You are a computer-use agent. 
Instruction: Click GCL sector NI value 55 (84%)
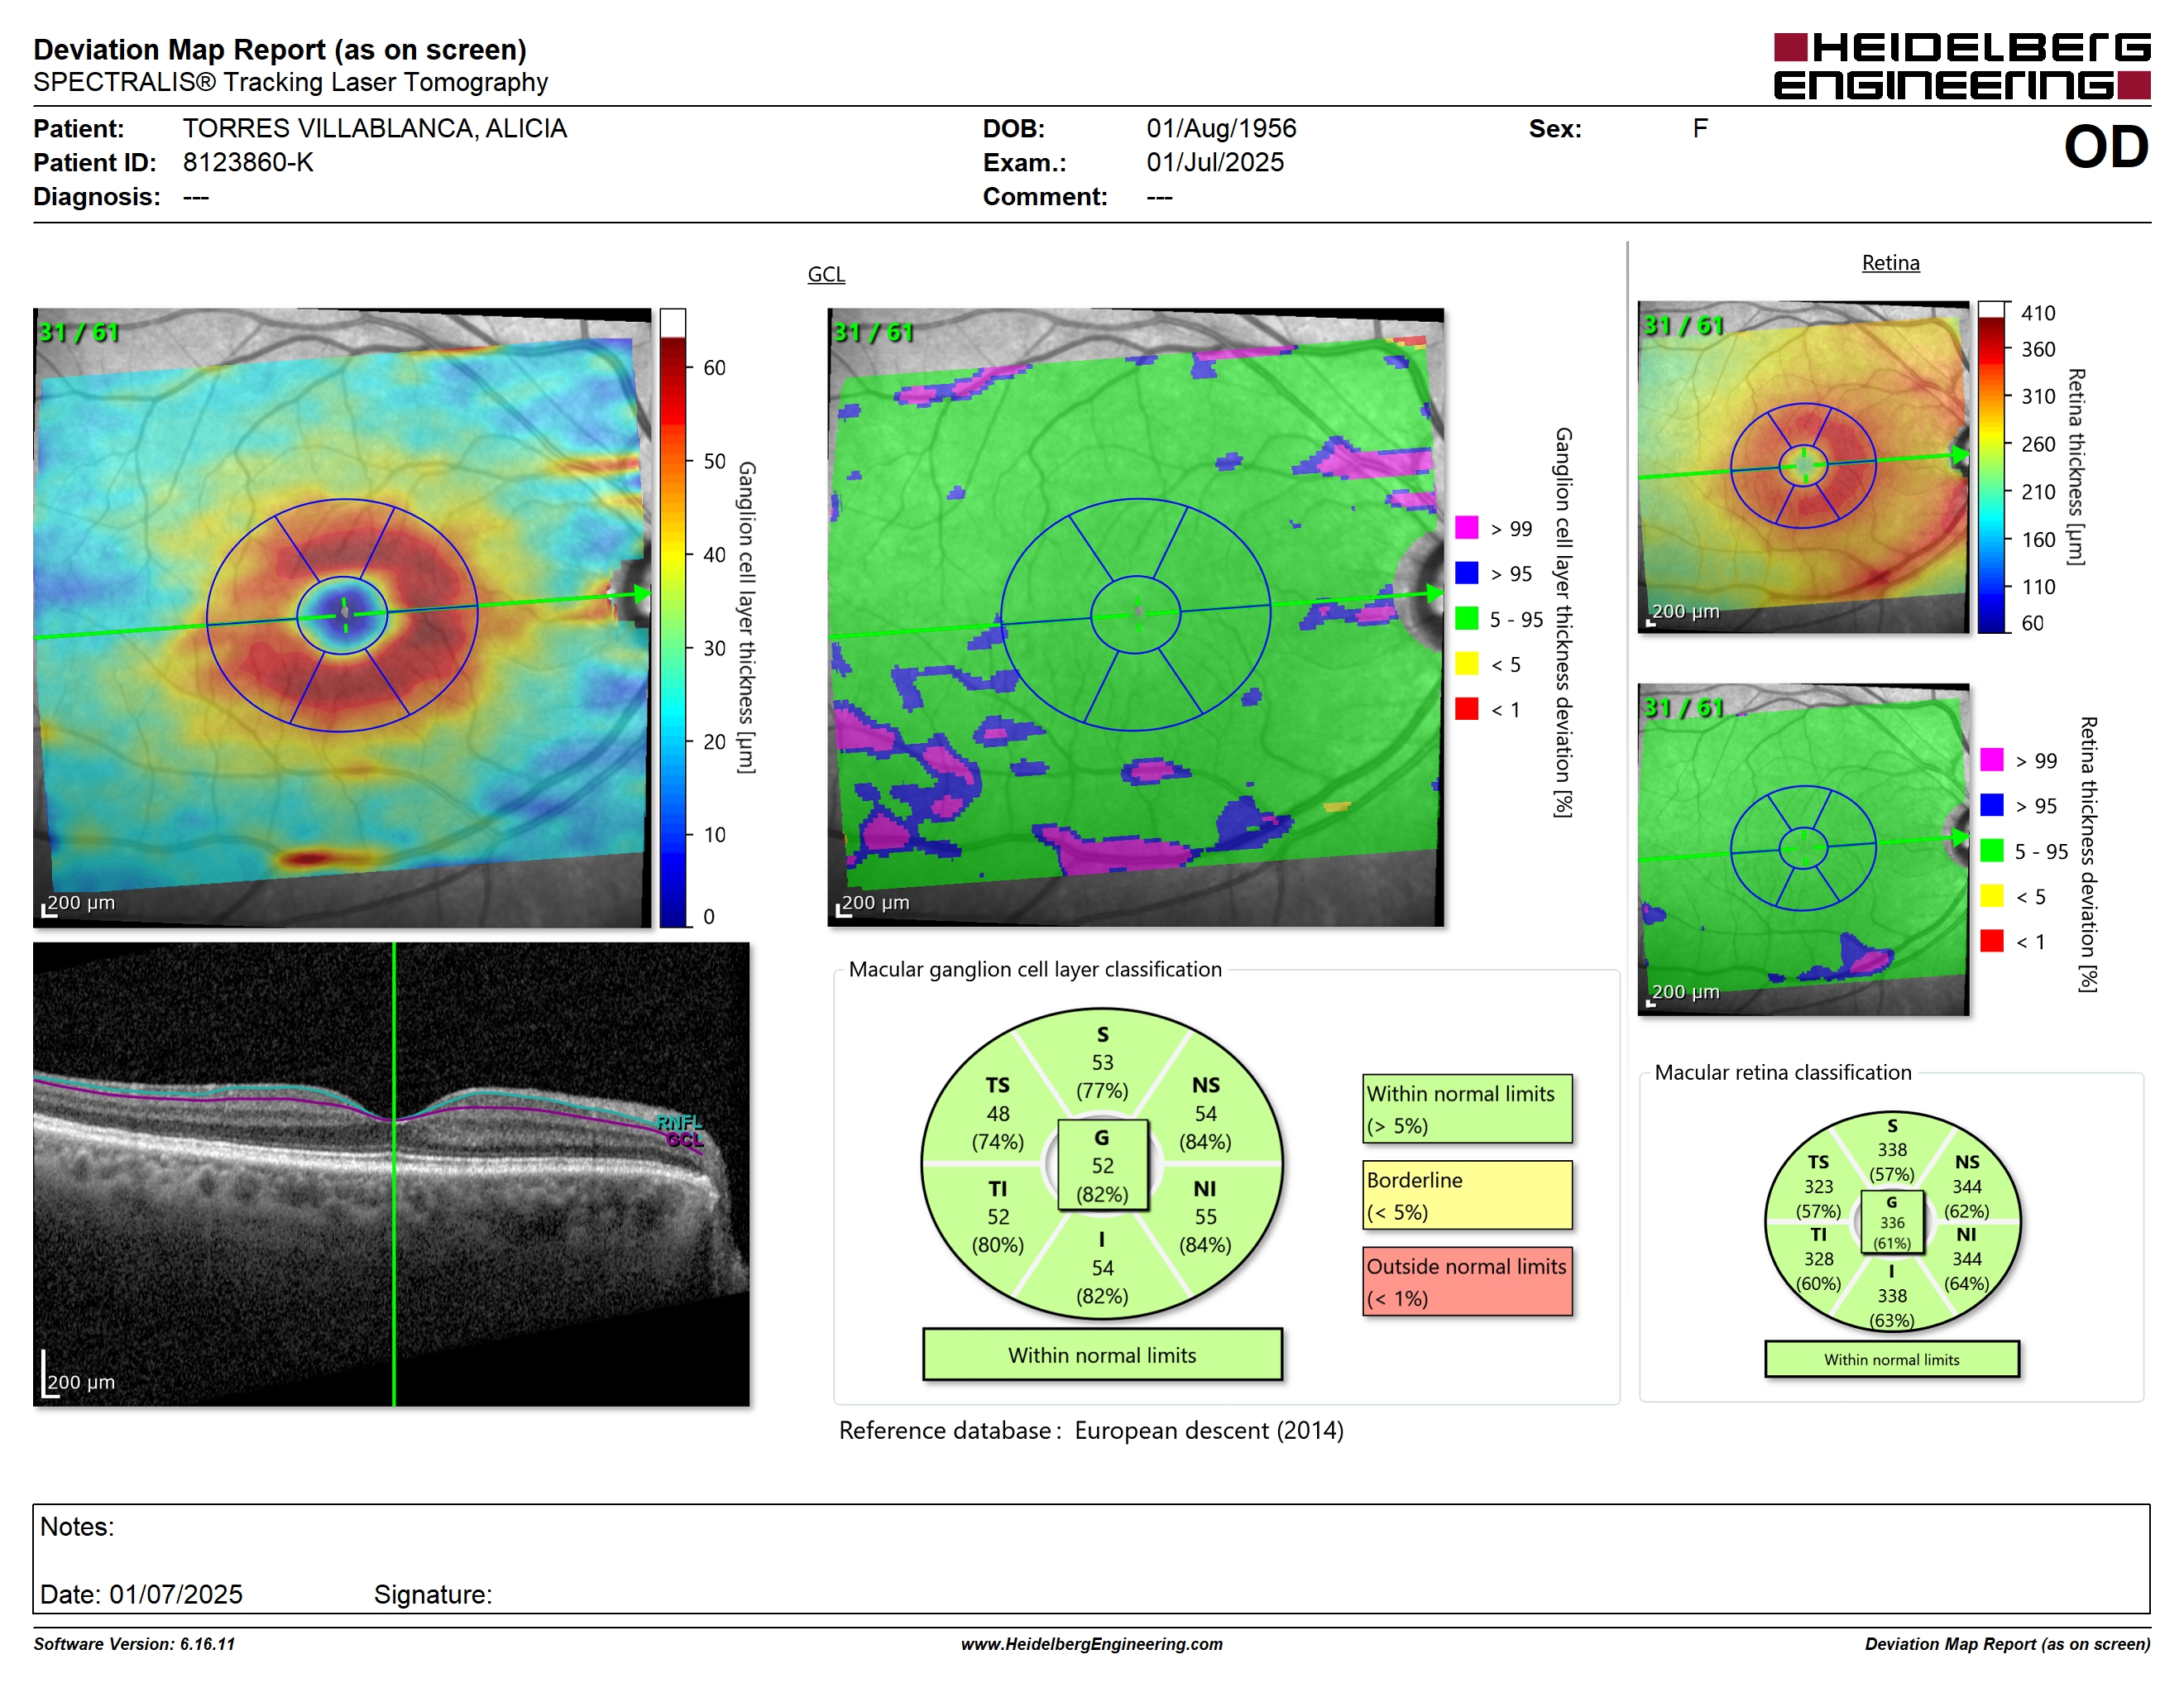tap(1205, 1231)
